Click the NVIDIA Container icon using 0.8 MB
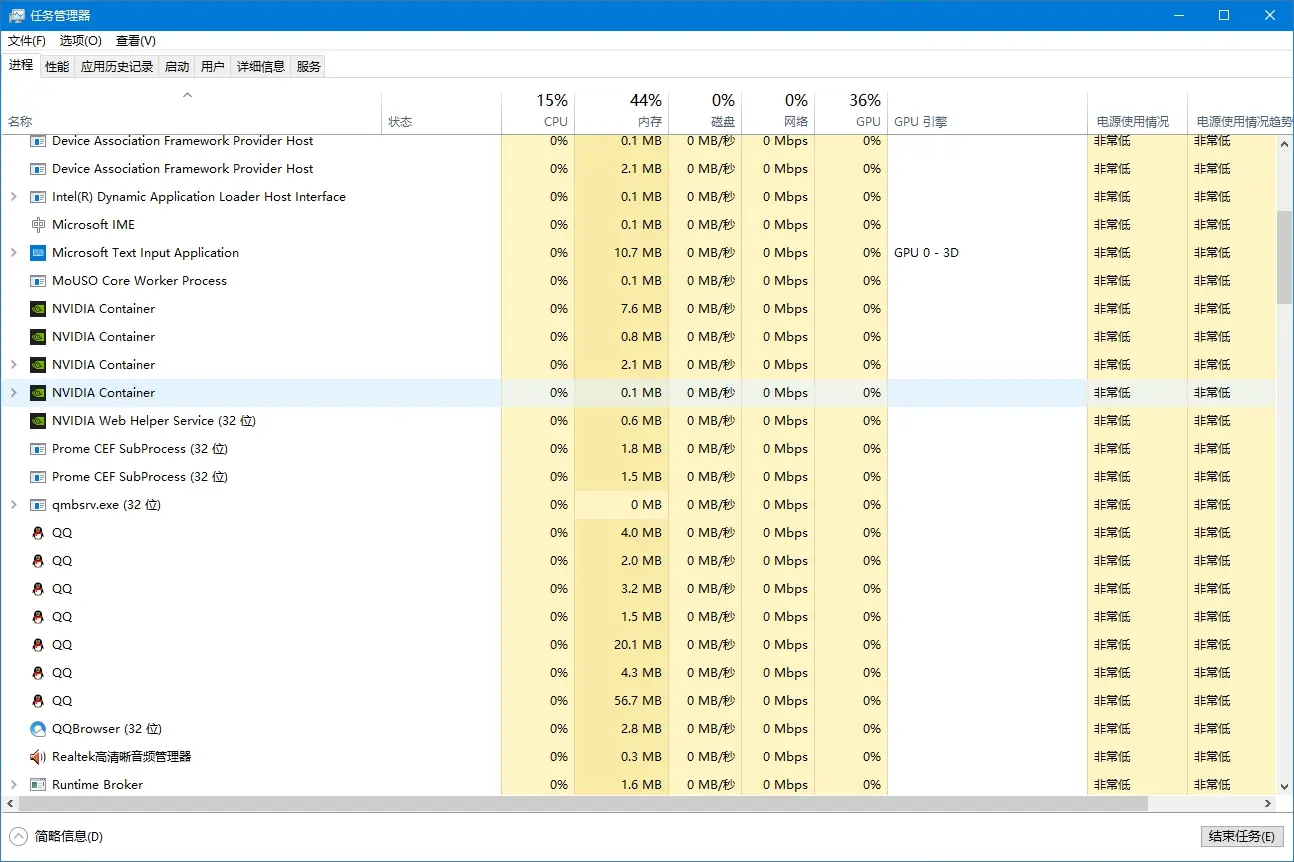The height and width of the screenshot is (862, 1294). (x=38, y=337)
